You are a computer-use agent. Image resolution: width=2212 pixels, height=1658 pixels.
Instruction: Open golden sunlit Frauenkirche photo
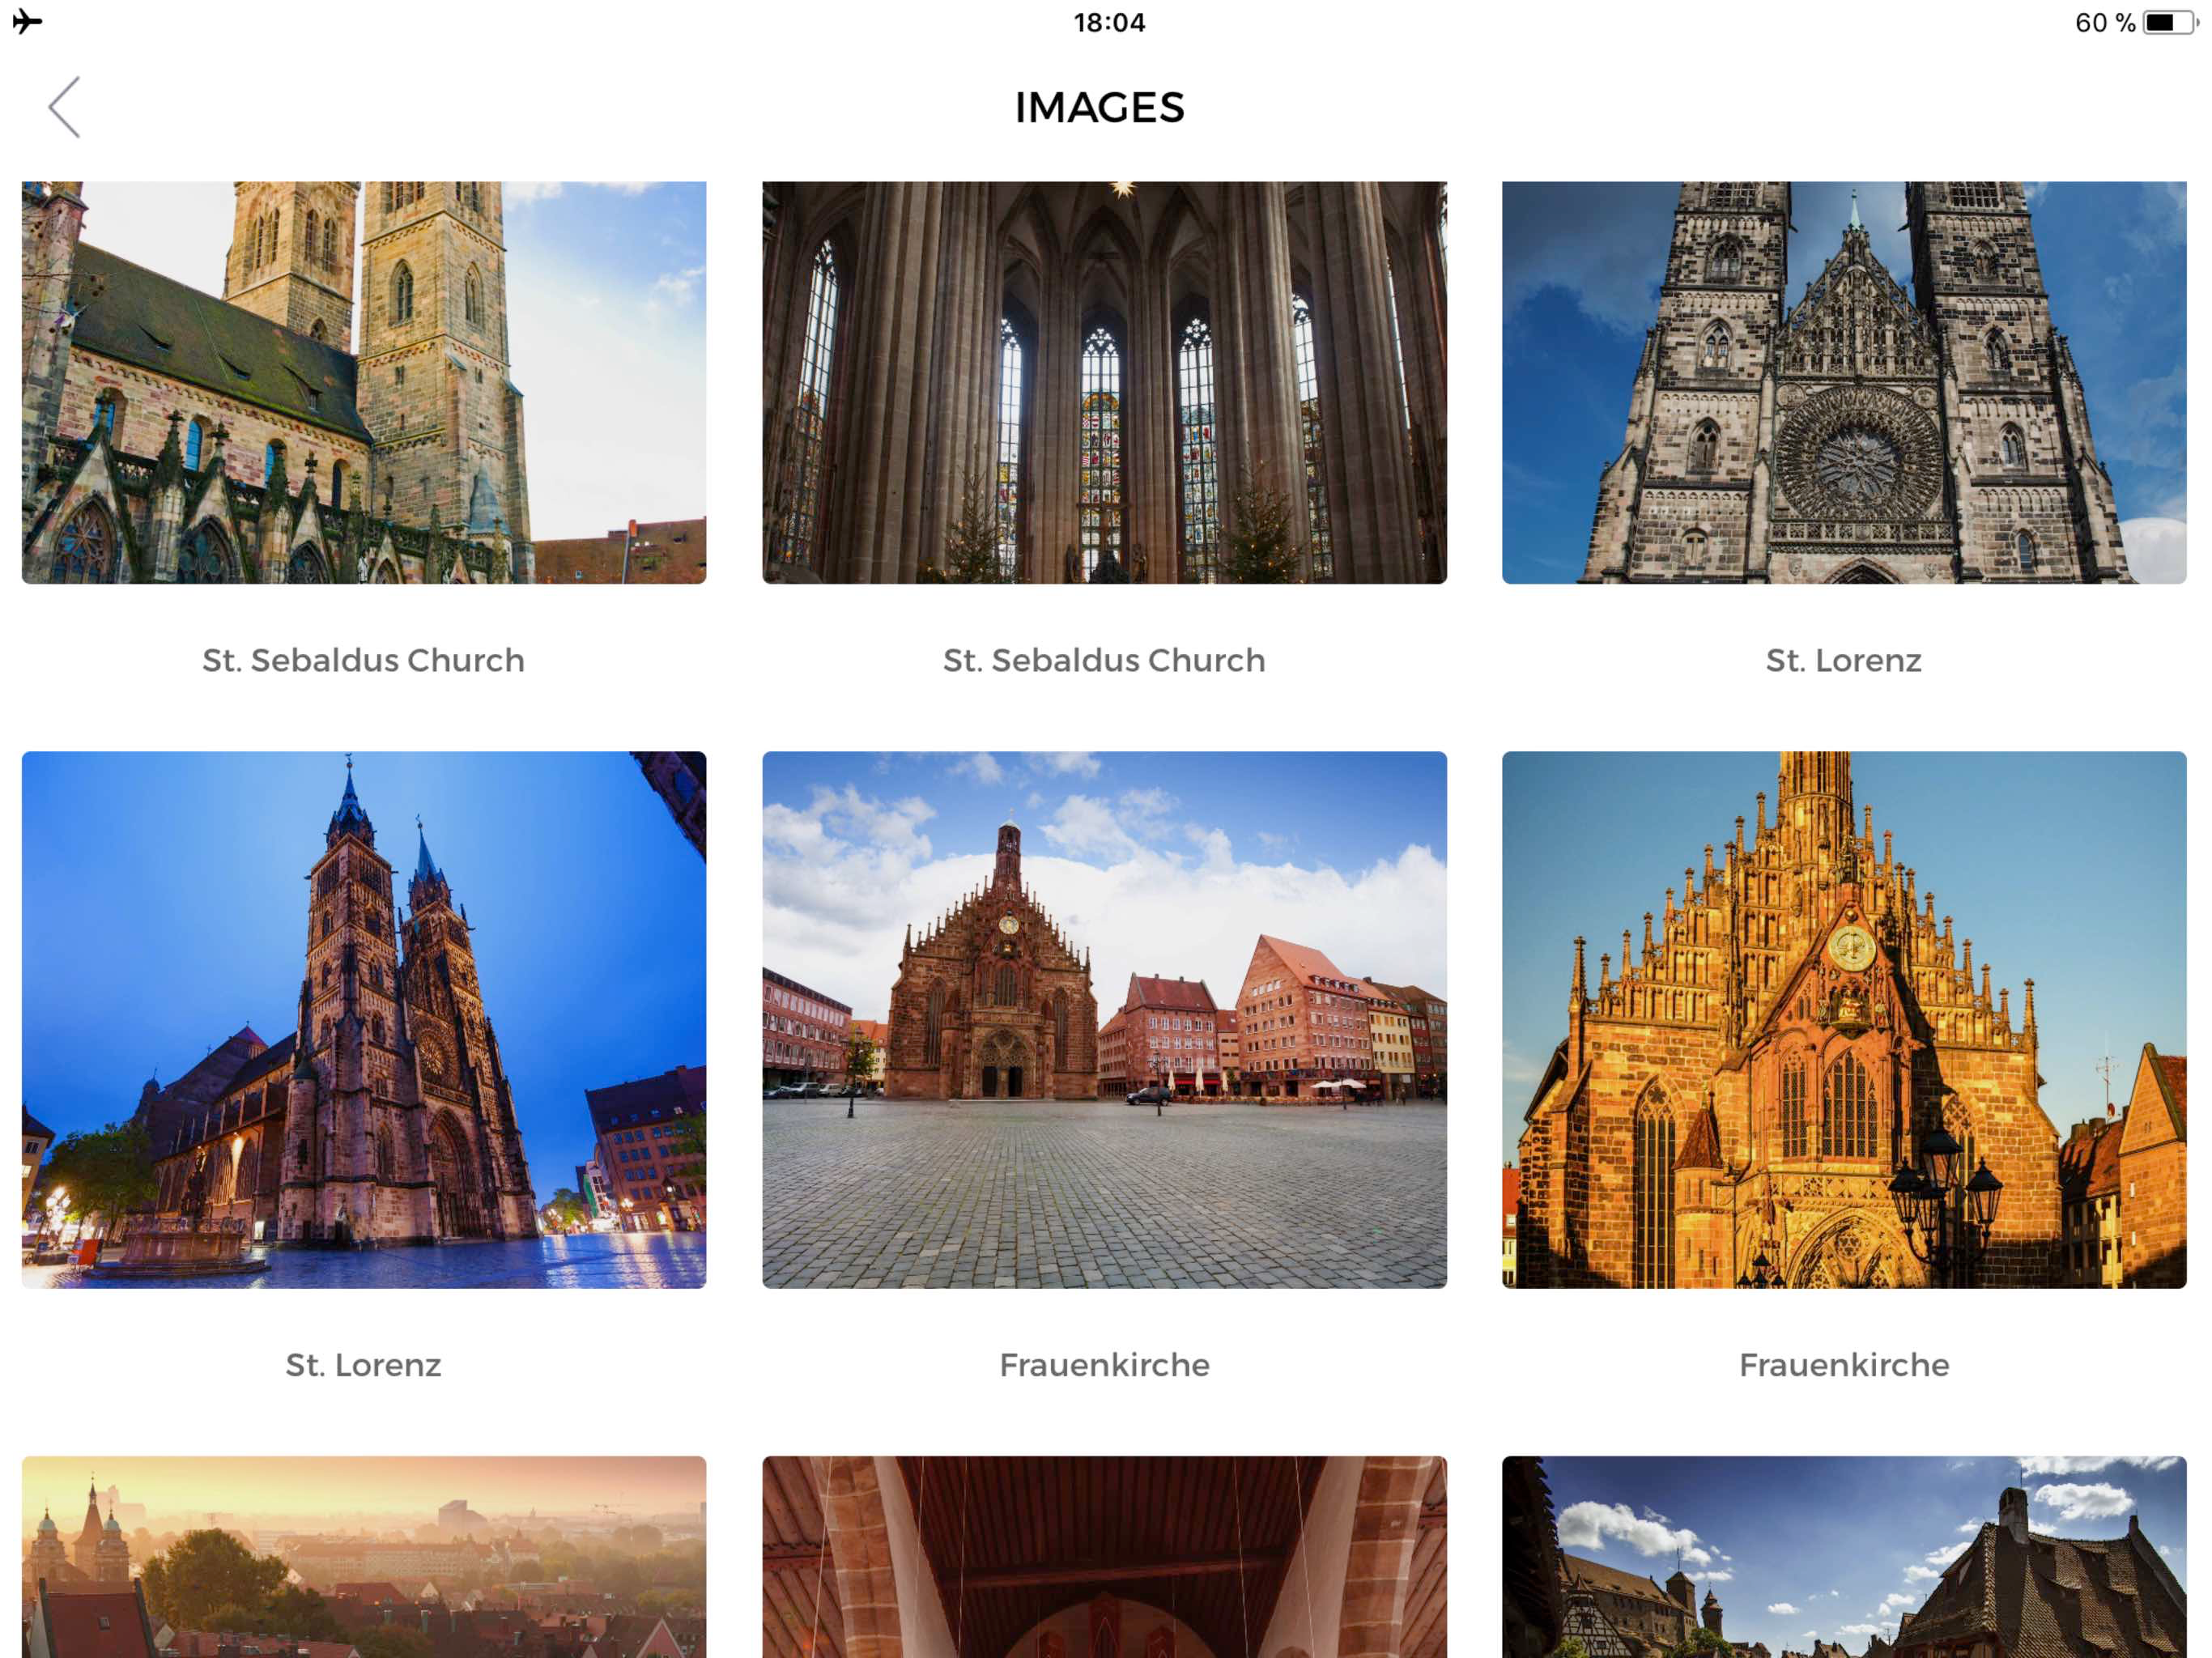coord(1843,1019)
